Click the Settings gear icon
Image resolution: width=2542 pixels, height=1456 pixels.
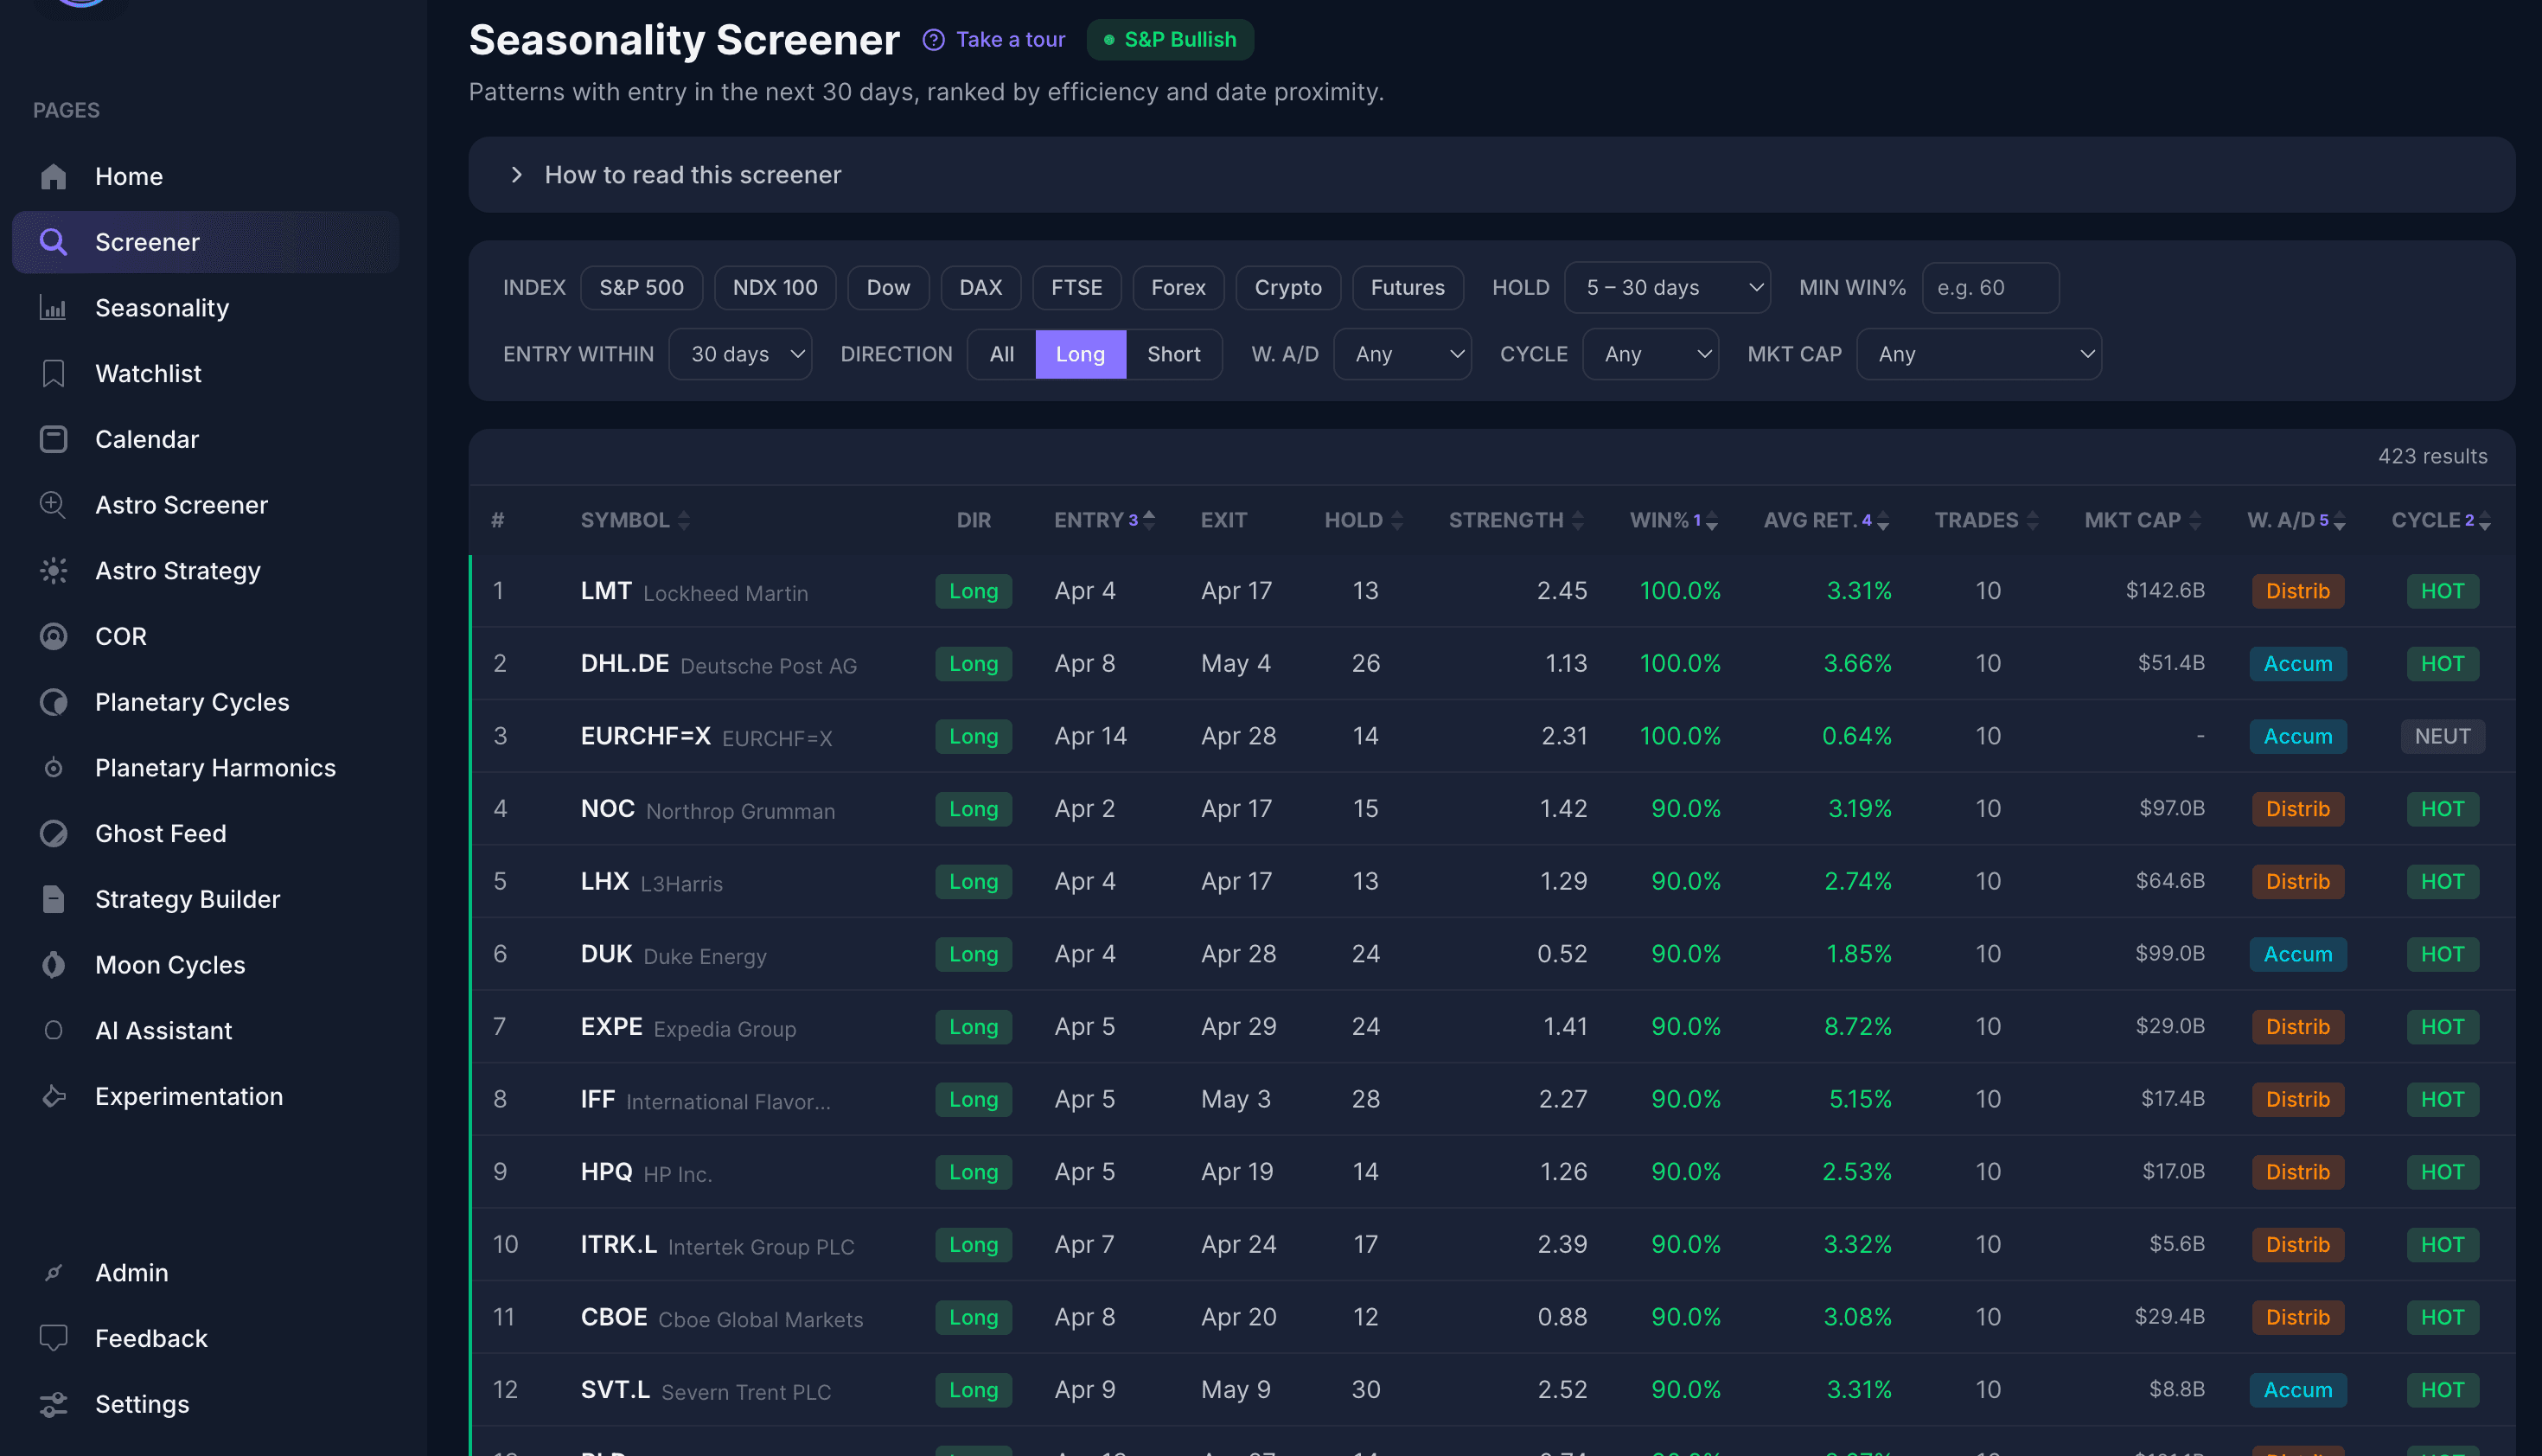tap(53, 1404)
